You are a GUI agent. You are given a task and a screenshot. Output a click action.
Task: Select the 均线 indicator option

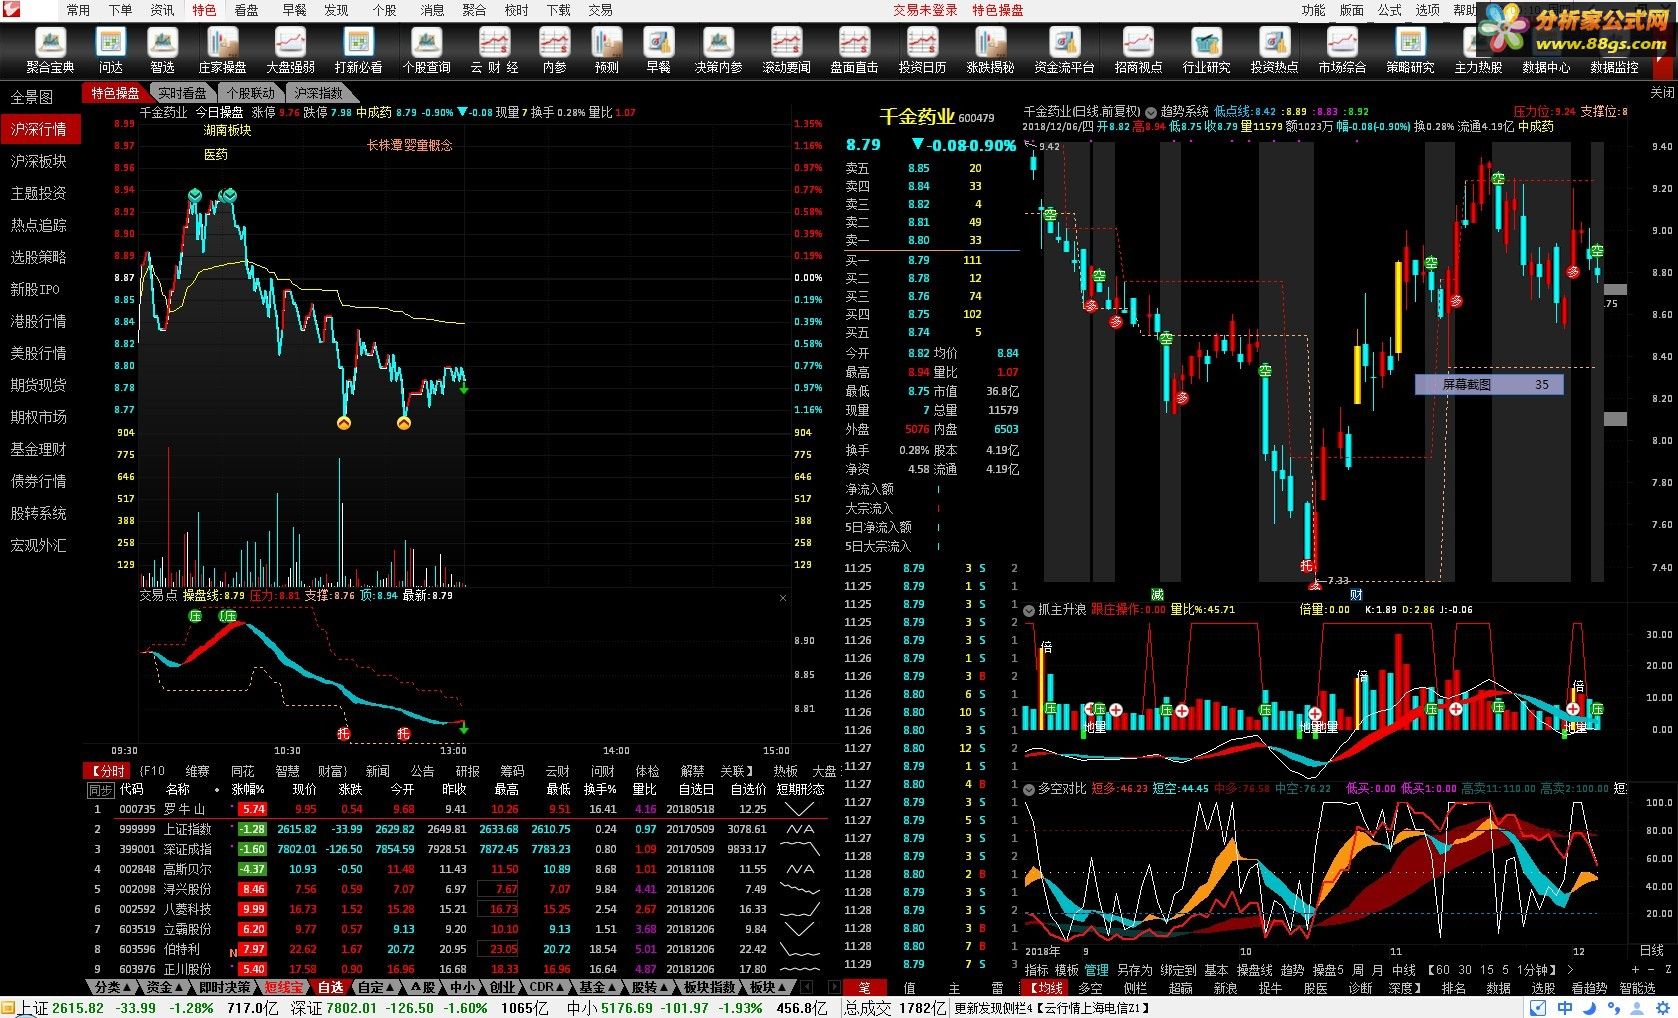point(1047,987)
